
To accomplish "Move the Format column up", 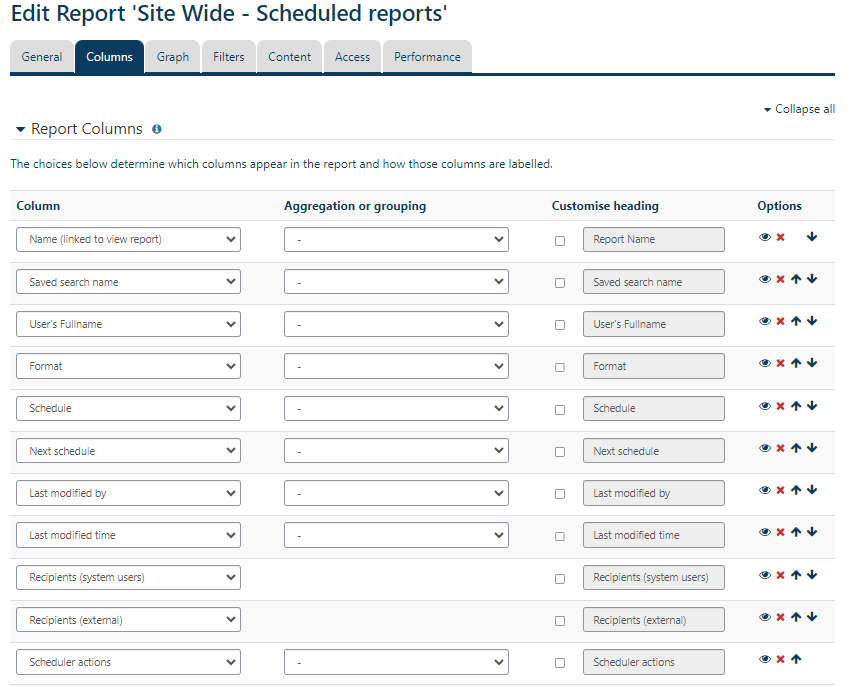I will click(x=796, y=364).
